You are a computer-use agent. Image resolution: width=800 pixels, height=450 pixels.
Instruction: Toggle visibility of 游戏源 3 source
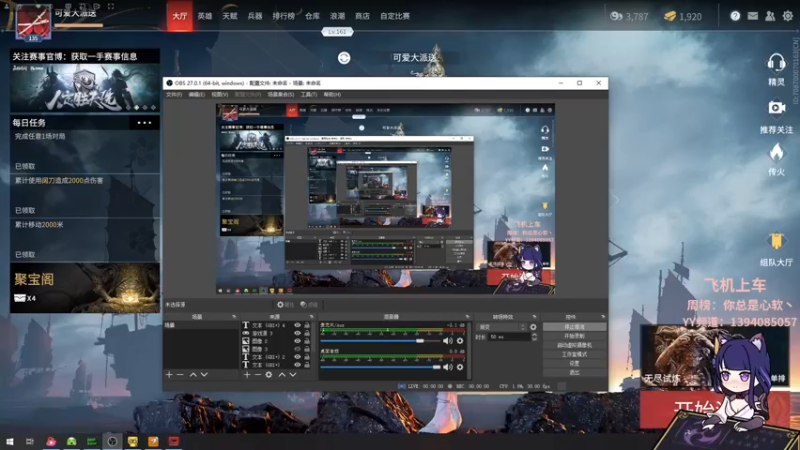[x=297, y=333]
